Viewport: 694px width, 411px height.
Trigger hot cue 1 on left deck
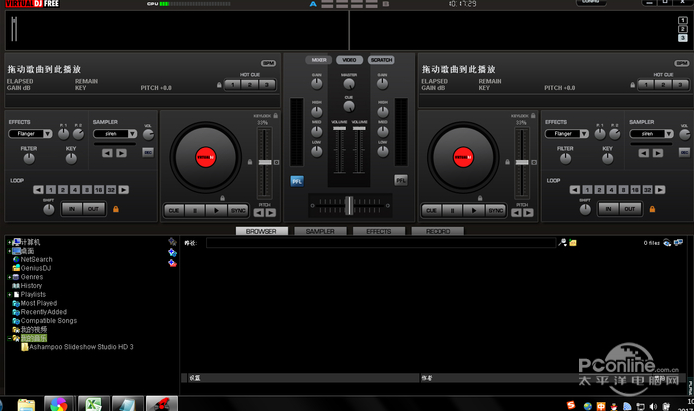pyautogui.click(x=233, y=85)
